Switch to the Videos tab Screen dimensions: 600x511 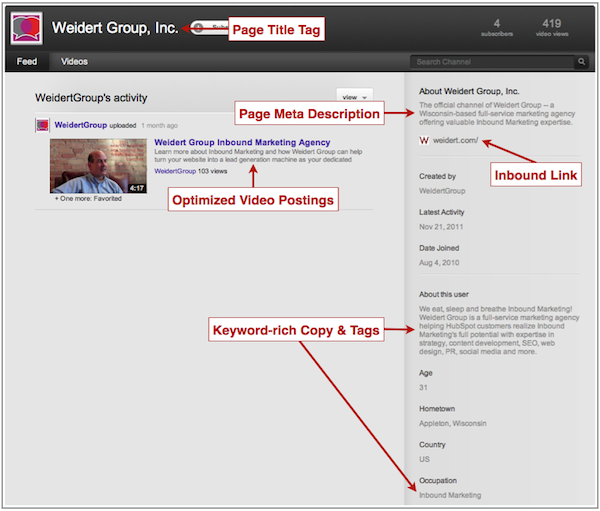(74, 62)
